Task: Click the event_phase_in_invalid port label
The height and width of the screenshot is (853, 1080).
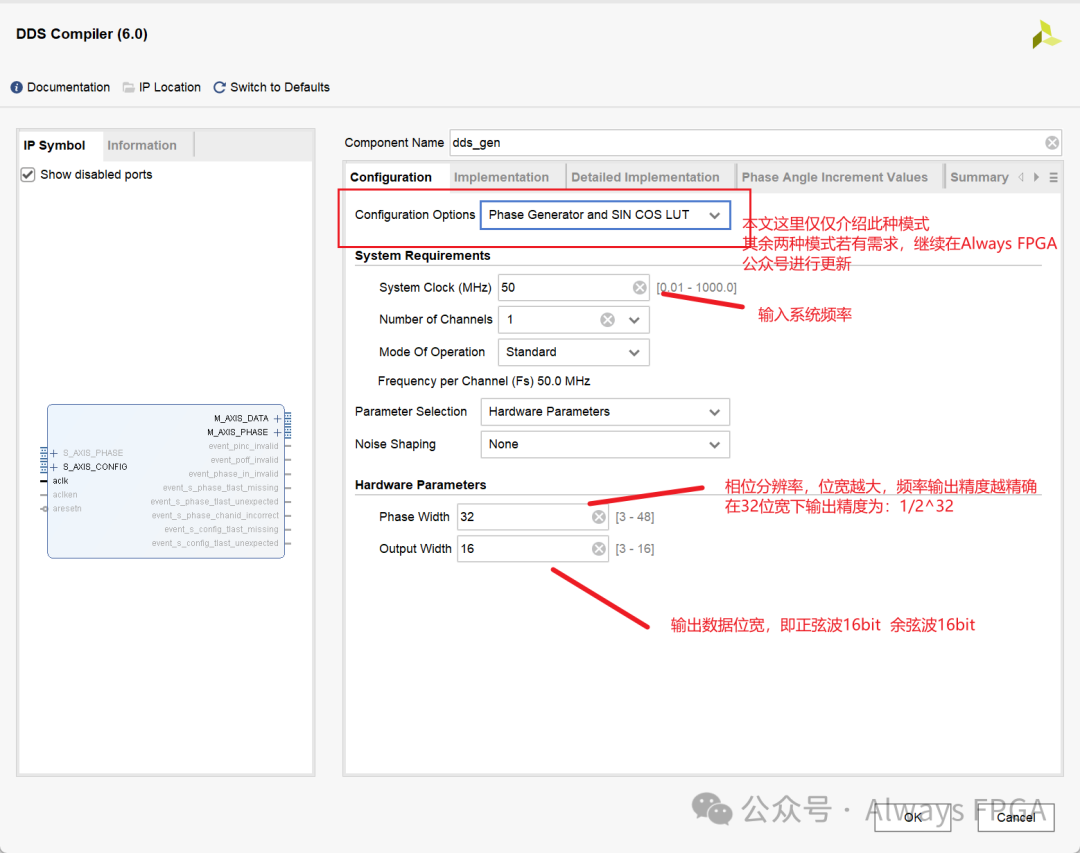Action: tap(233, 474)
